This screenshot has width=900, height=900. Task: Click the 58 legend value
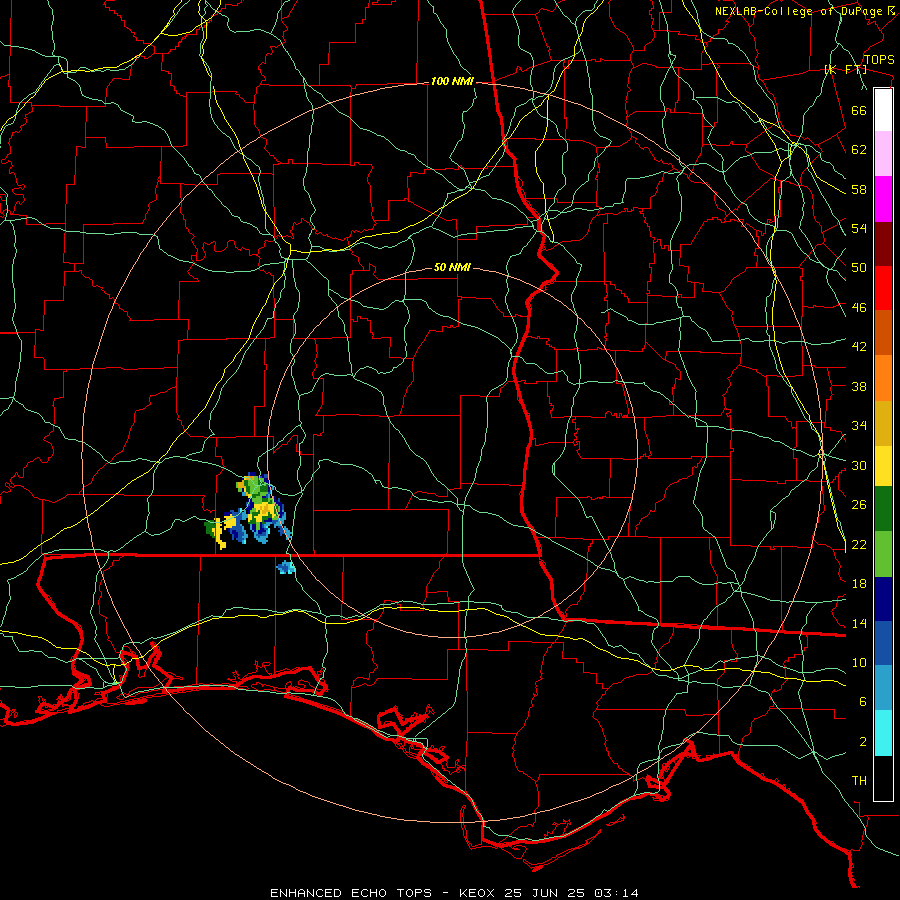(859, 189)
